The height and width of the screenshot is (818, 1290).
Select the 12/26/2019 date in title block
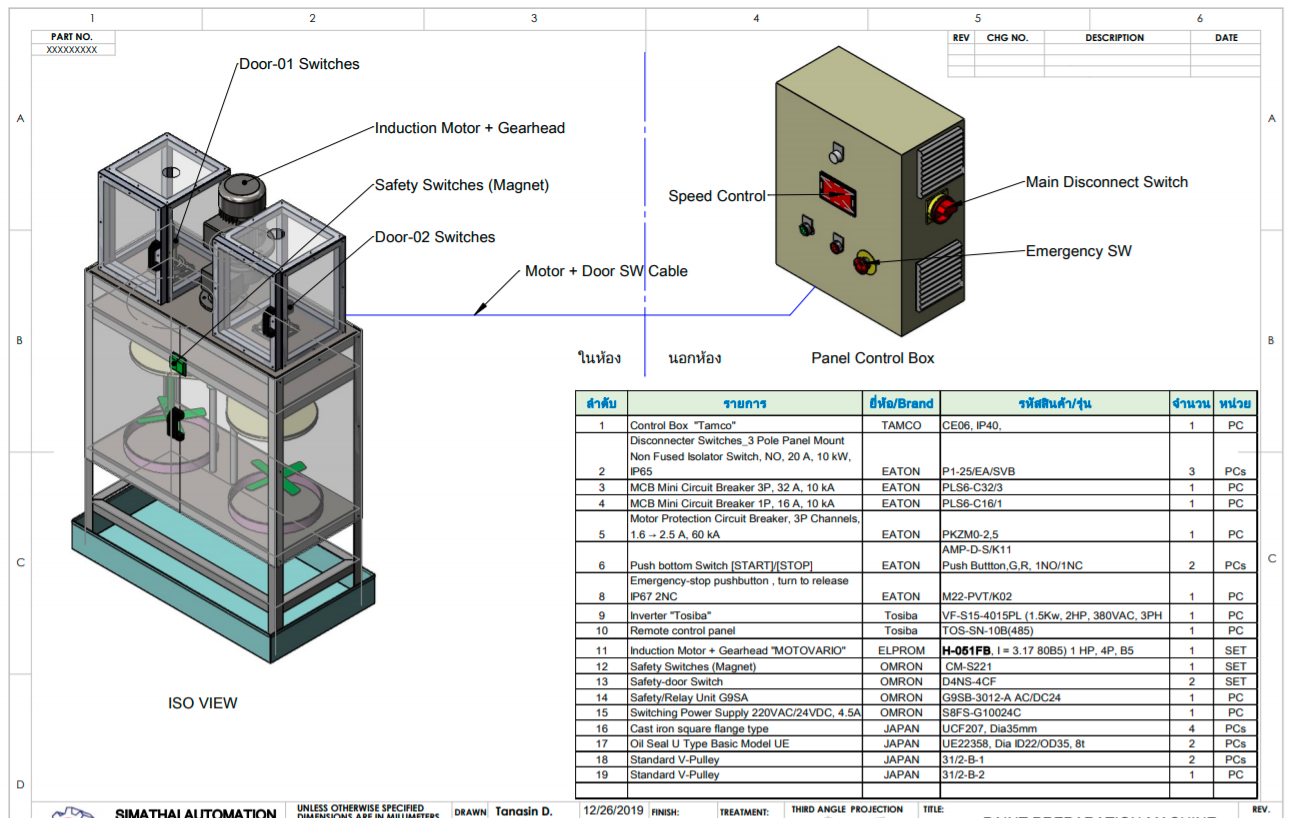coord(614,810)
